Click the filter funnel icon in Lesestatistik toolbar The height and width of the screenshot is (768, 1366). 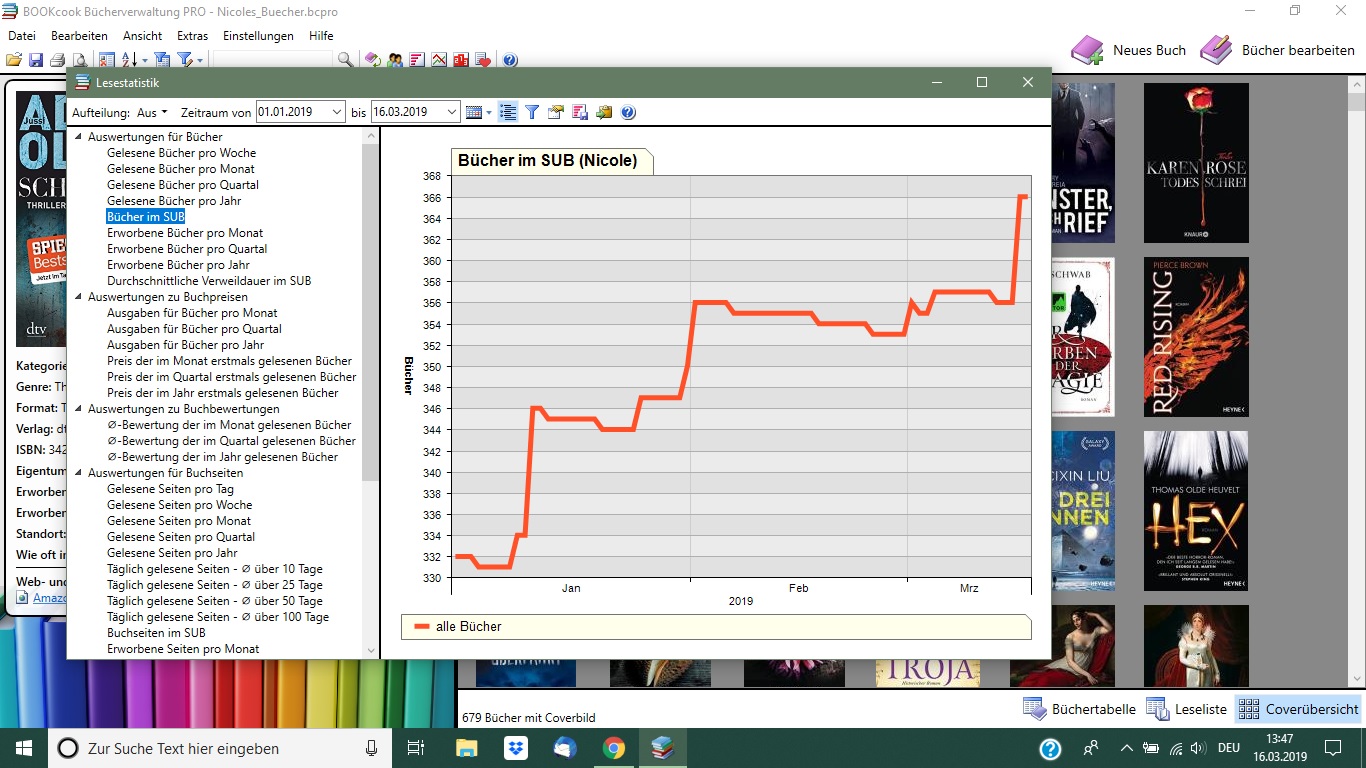(x=532, y=112)
